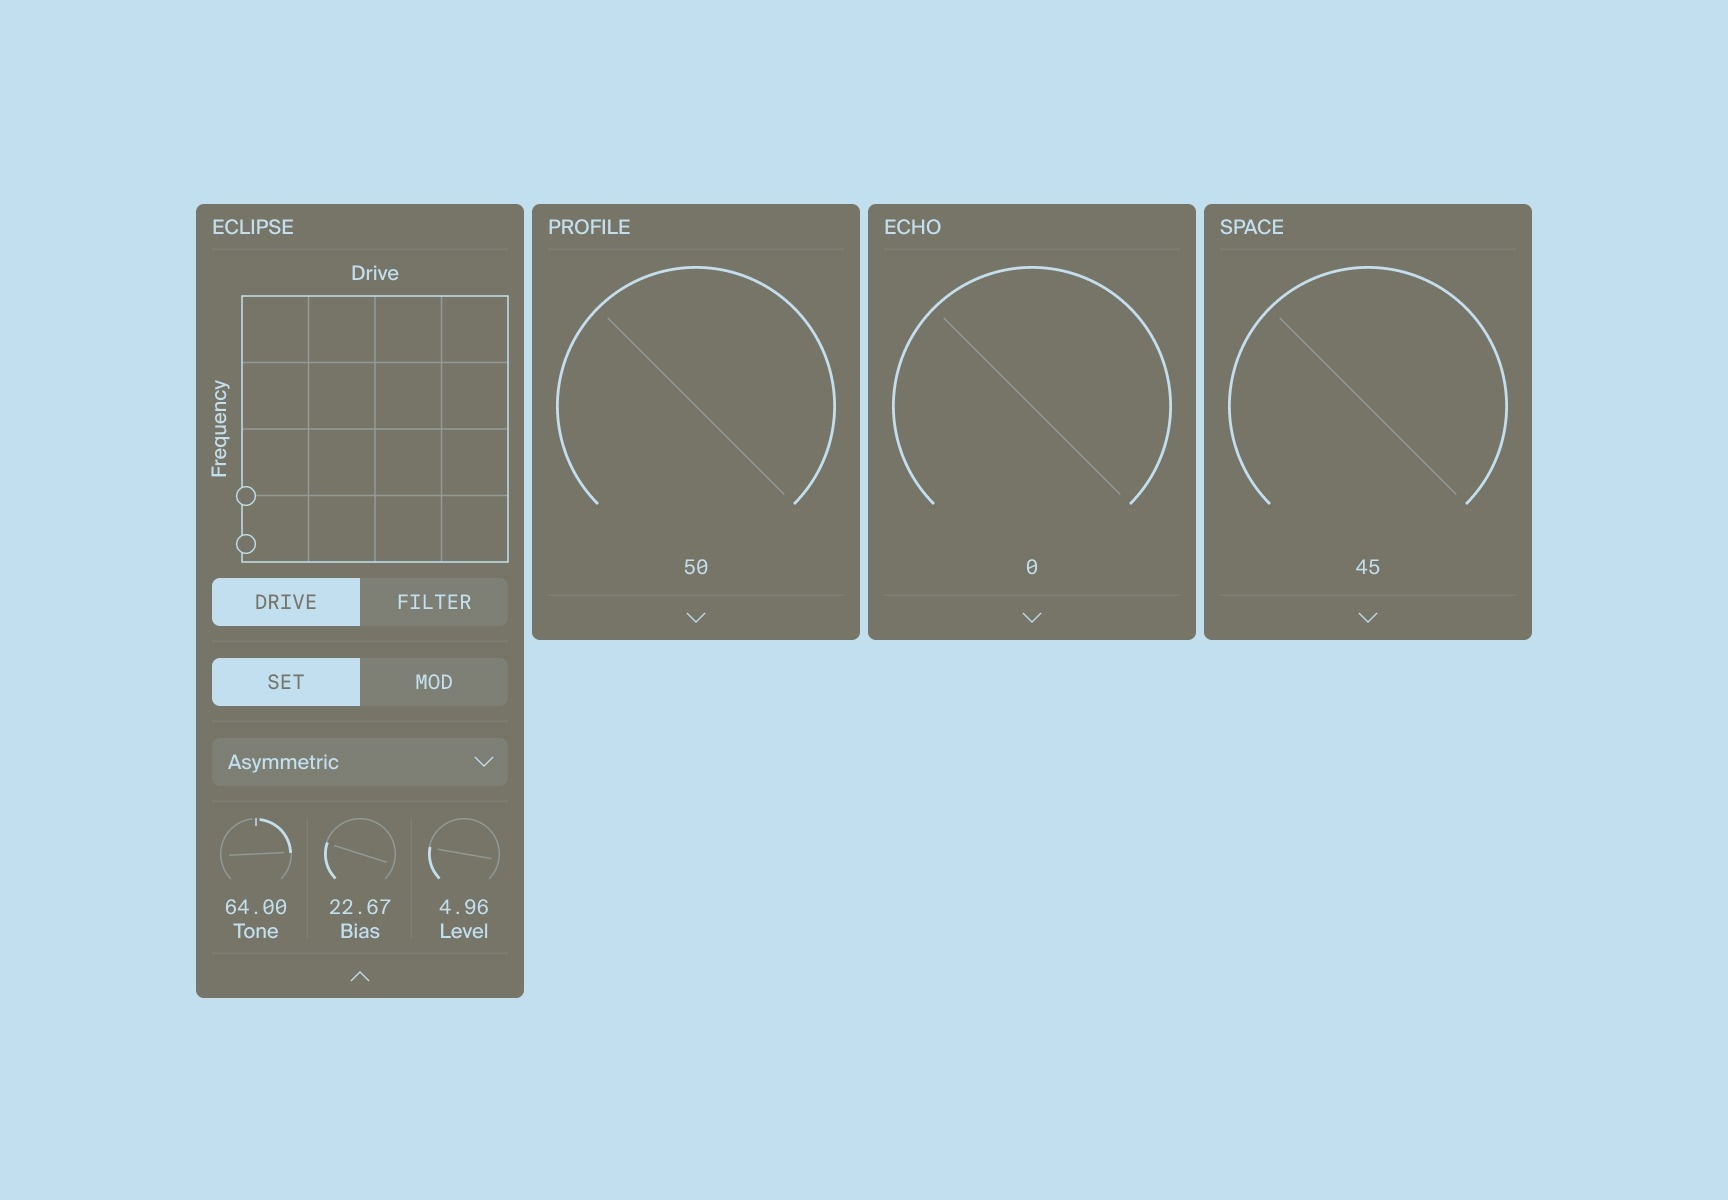The width and height of the screenshot is (1728, 1200).
Task: Expand the ECHO panel with its chevron
Action: 1032,618
